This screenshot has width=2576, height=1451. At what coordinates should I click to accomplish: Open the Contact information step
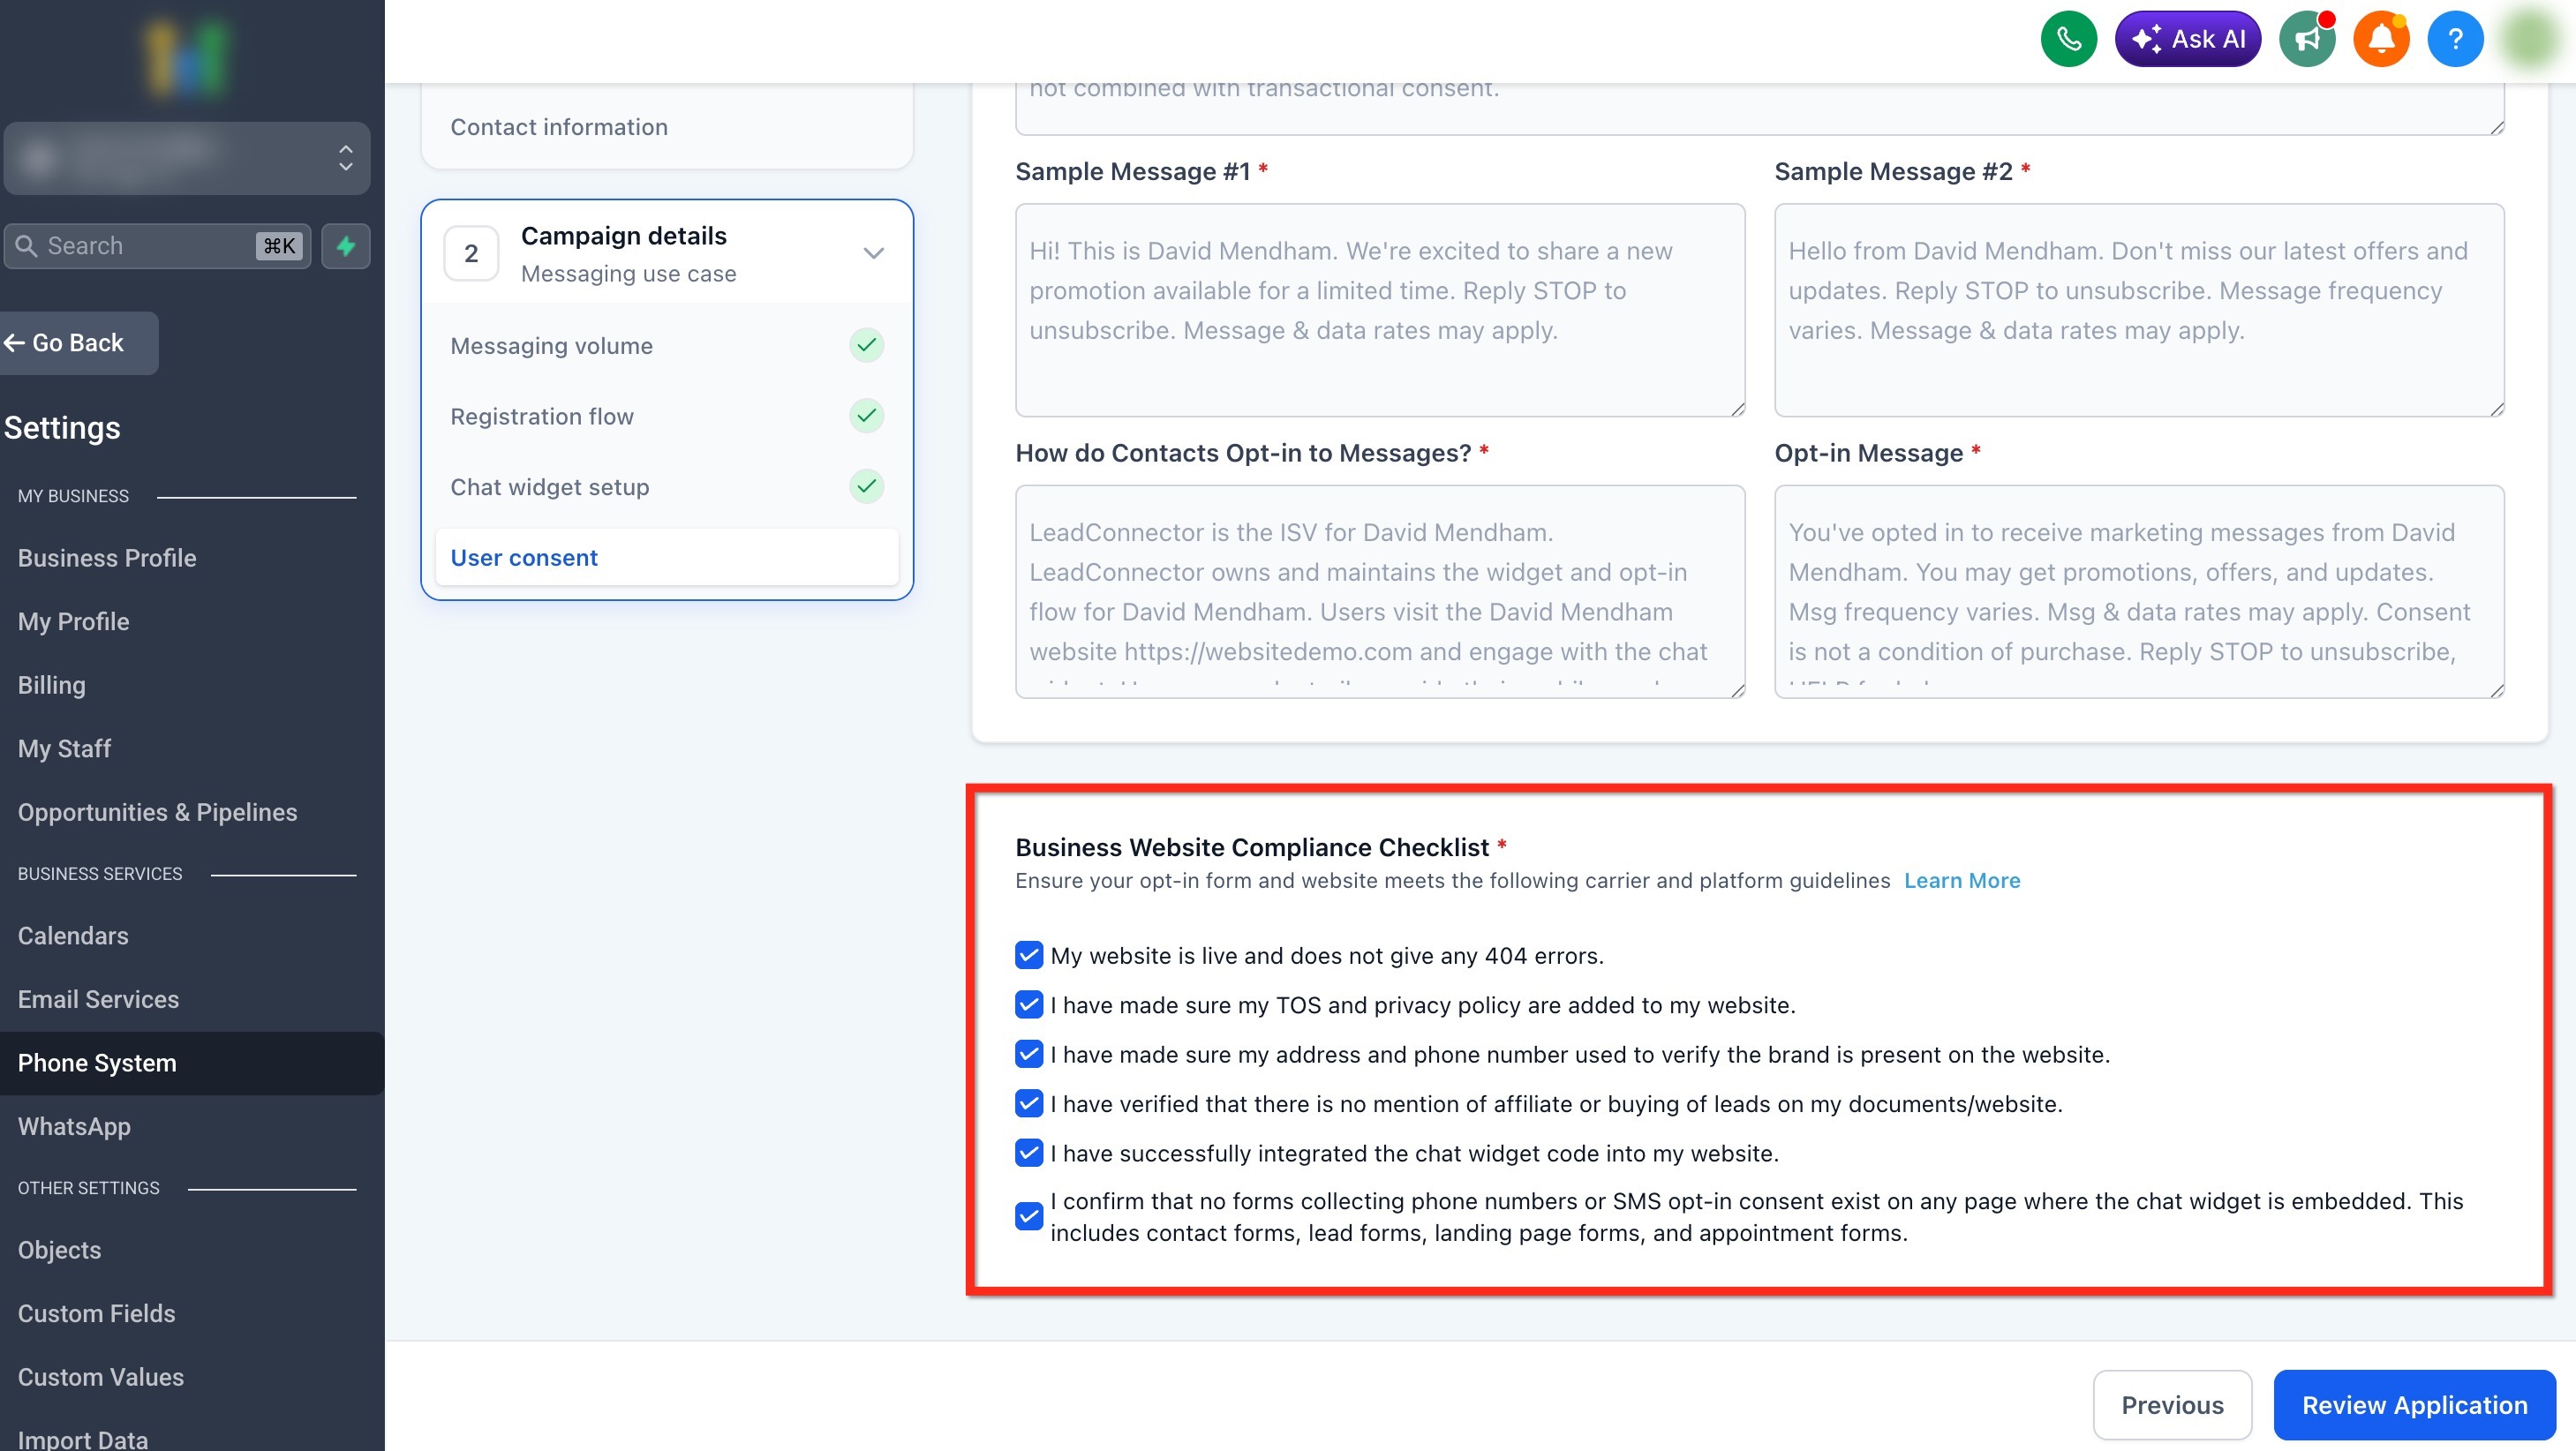[x=559, y=127]
